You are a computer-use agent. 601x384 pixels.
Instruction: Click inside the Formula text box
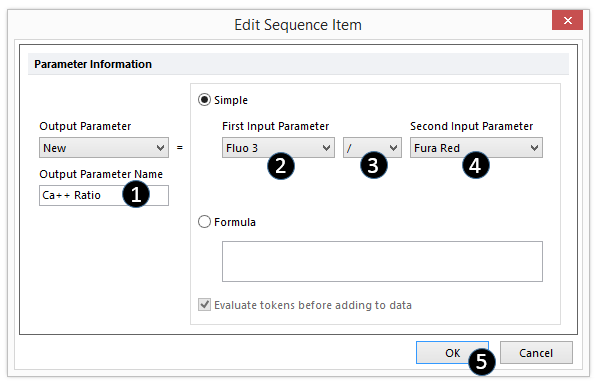tap(382, 261)
